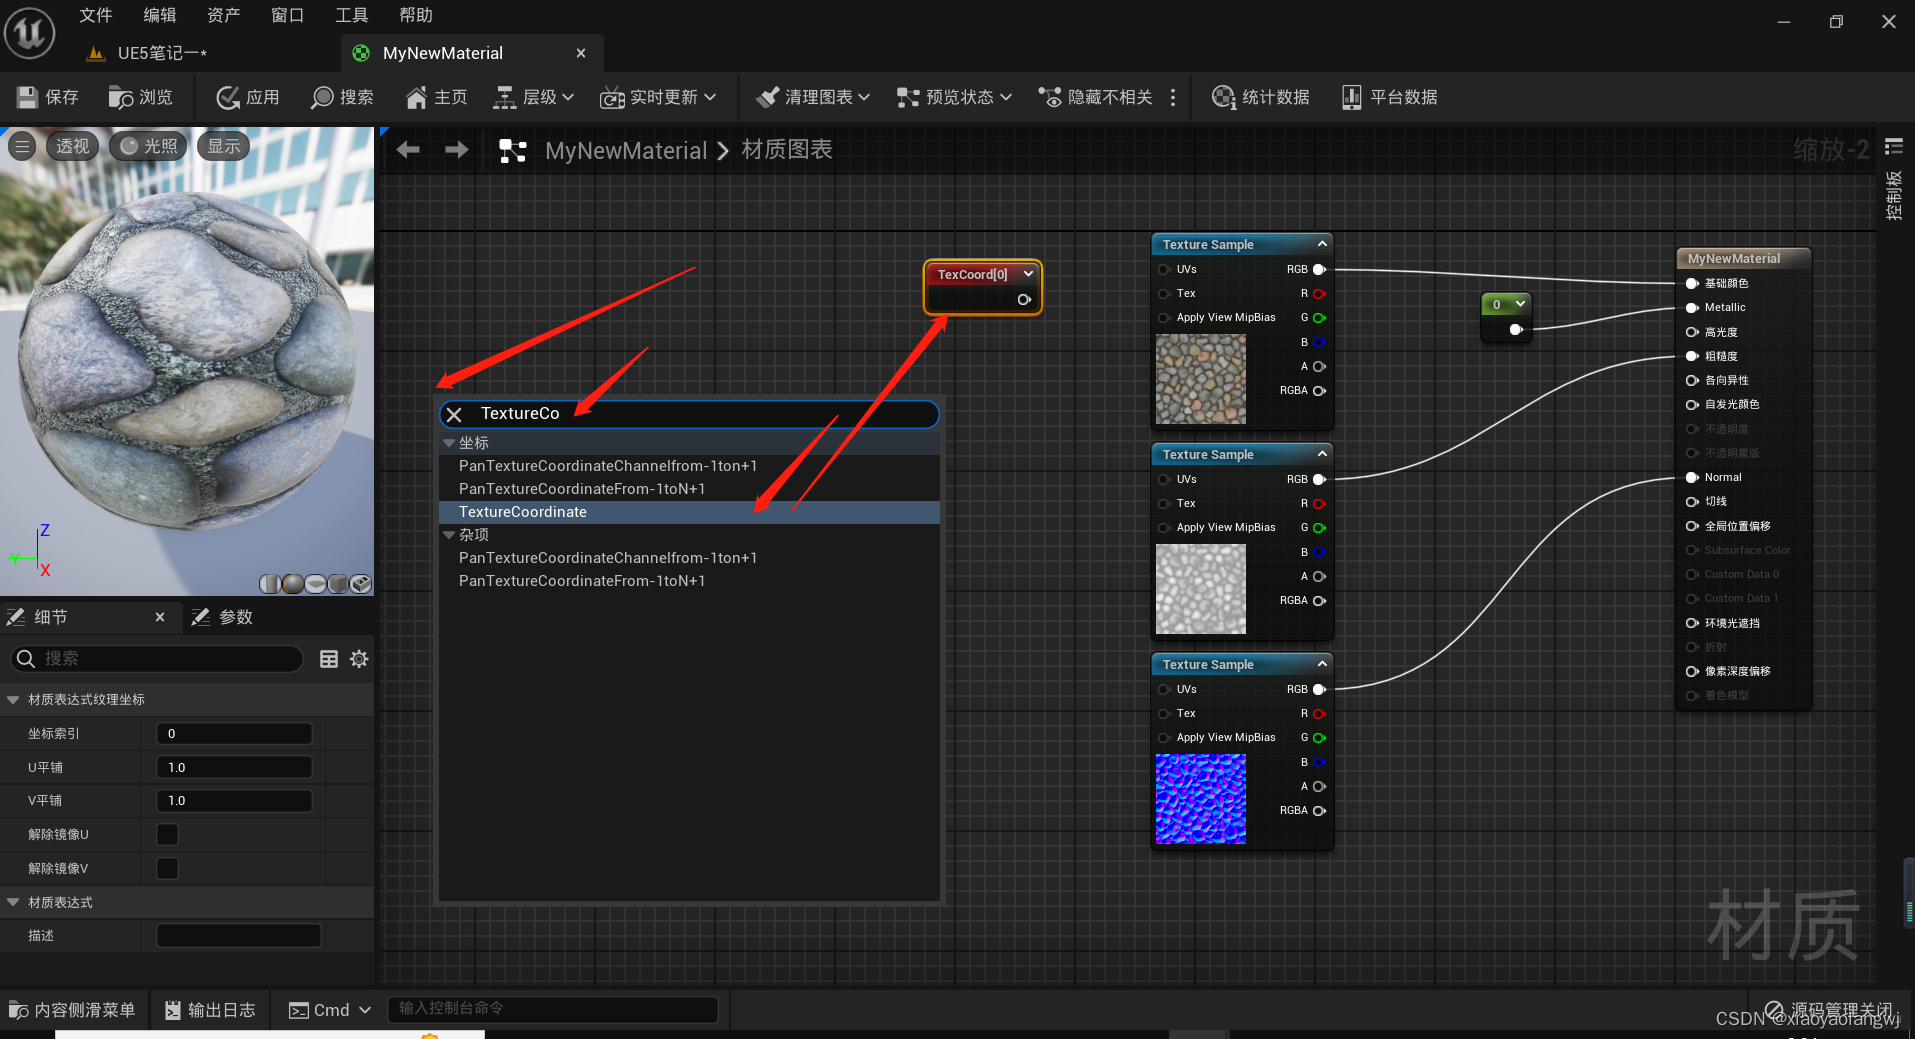Click the U平铺 value field

[x=234, y=767]
